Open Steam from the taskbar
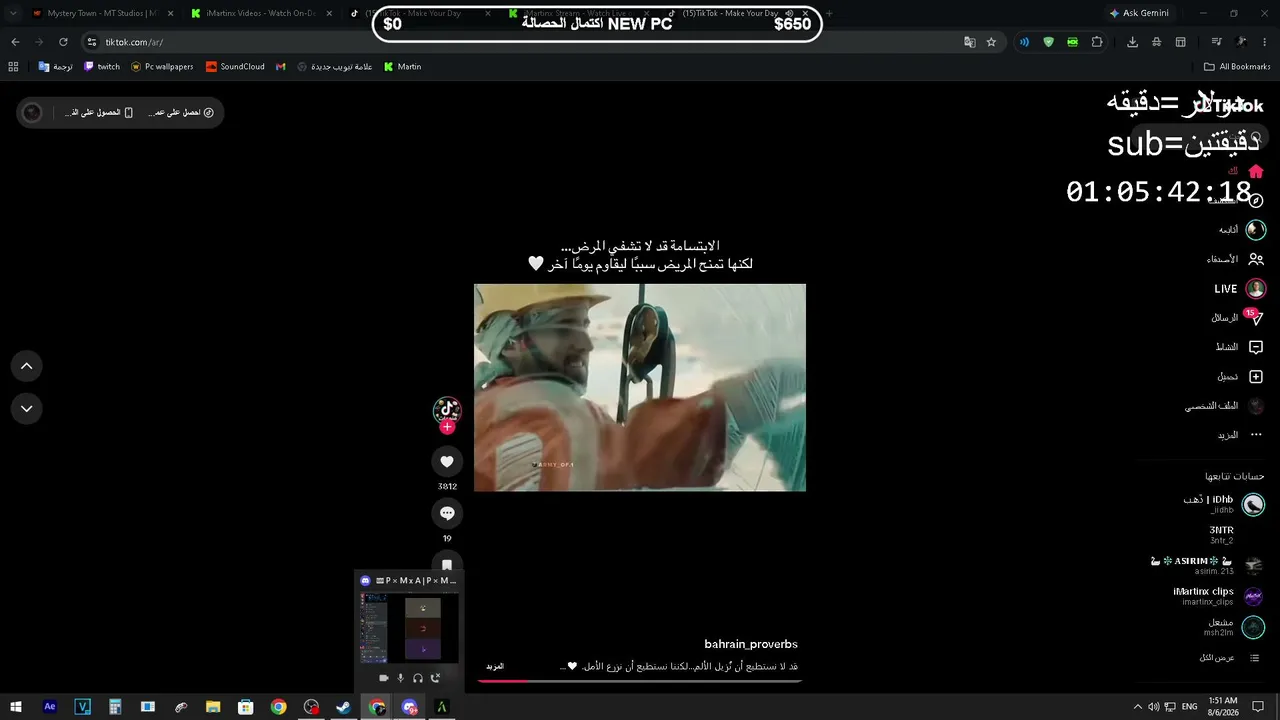The height and width of the screenshot is (720, 1280). click(x=343, y=707)
